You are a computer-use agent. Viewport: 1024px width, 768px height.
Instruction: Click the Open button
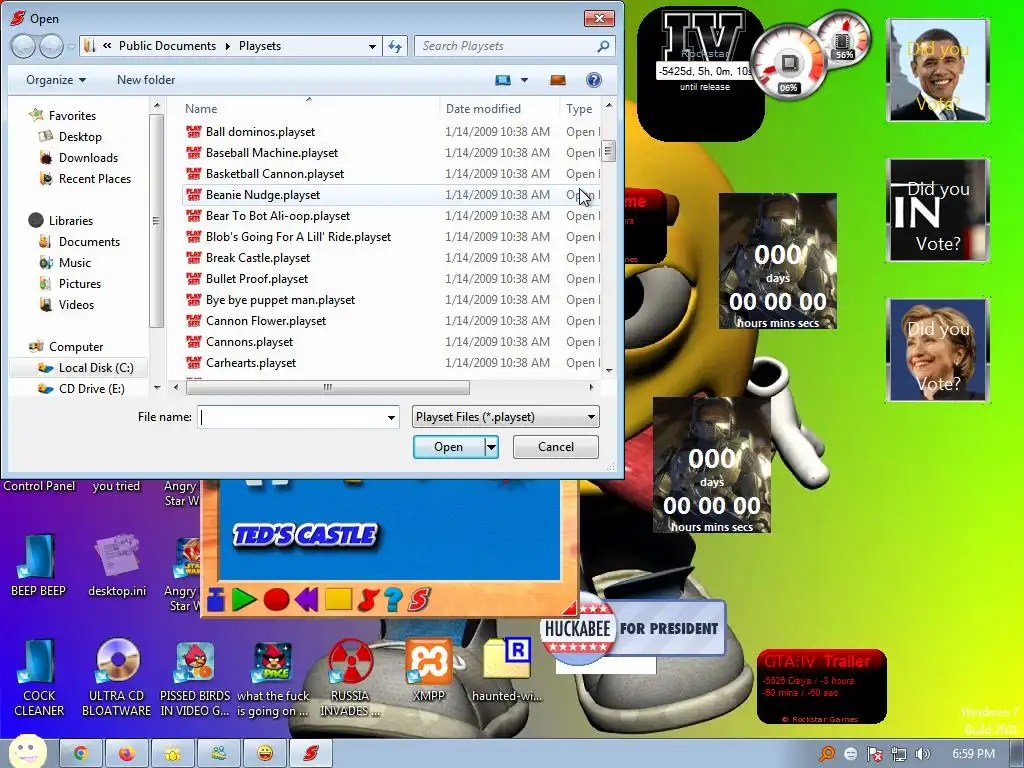click(x=449, y=447)
